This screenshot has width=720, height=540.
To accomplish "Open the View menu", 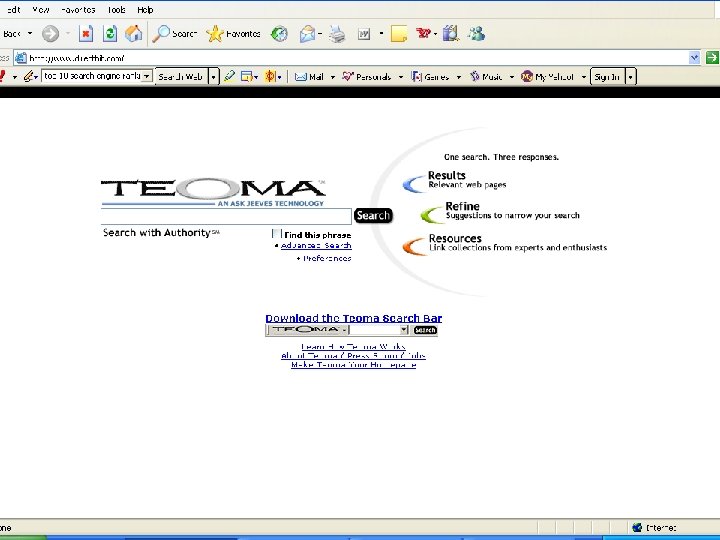I will pos(41,10).
